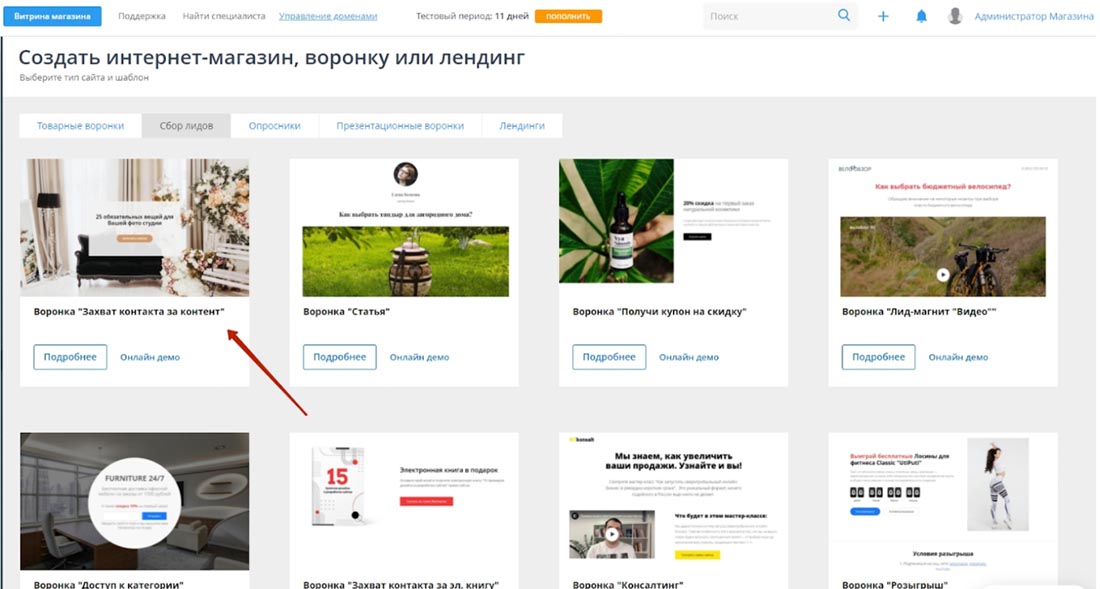Image resolution: width=1100 pixels, height=589 pixels.
Task: Click "Подробнее" for "Получи купон на скидку"
Action: 609,357
